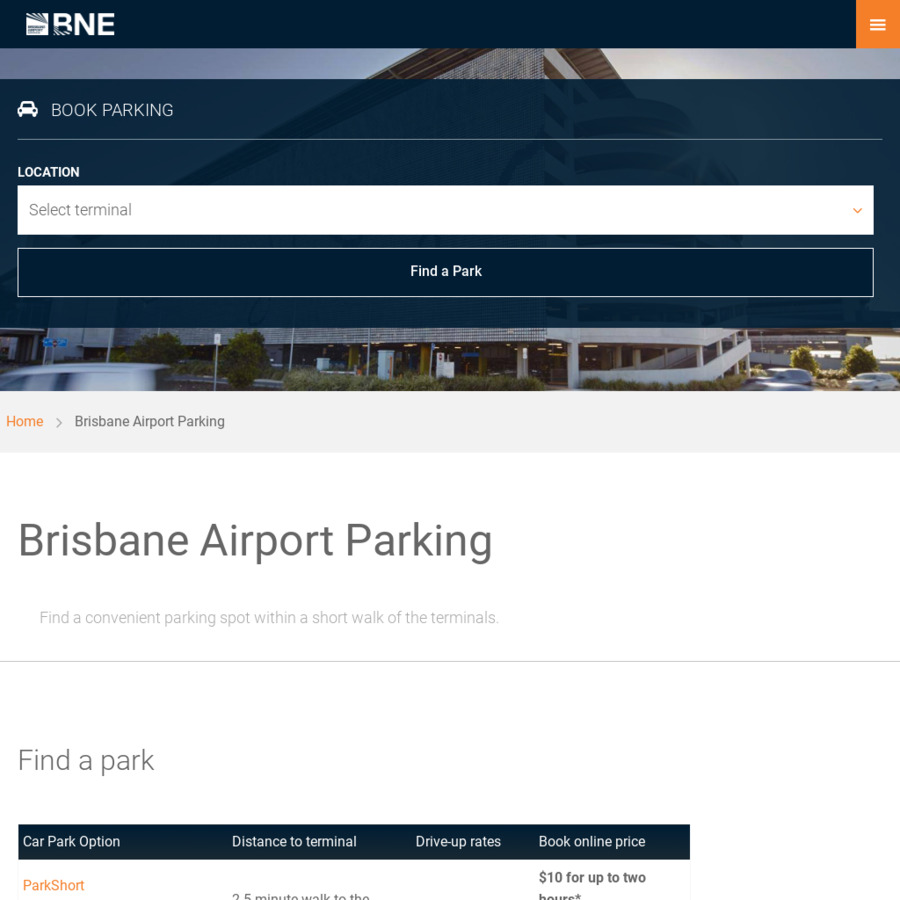Click the BOOK PARKING section title
The image size is (900, 900).
[112, 110]
